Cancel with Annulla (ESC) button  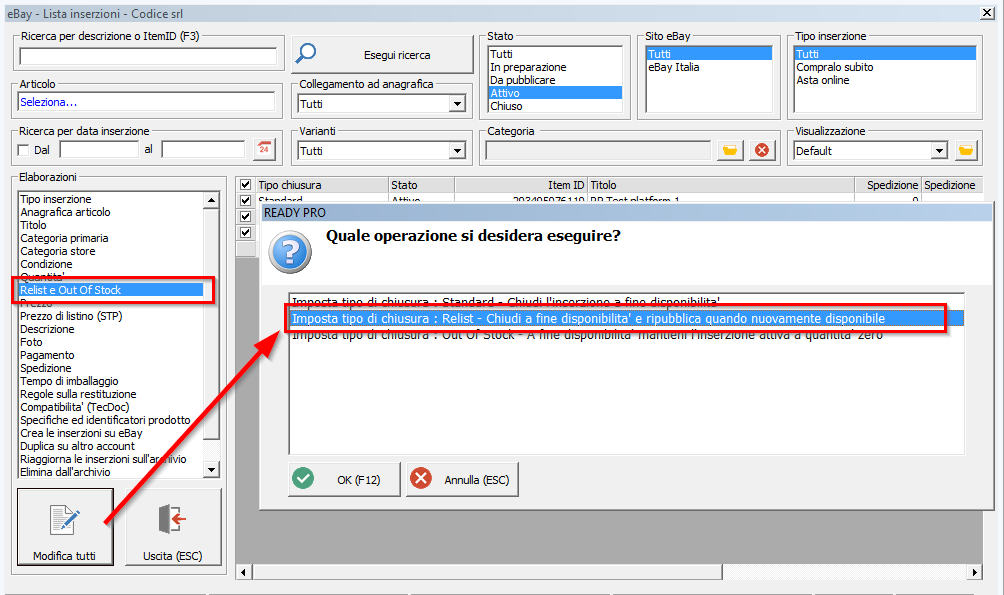(462, 479)
